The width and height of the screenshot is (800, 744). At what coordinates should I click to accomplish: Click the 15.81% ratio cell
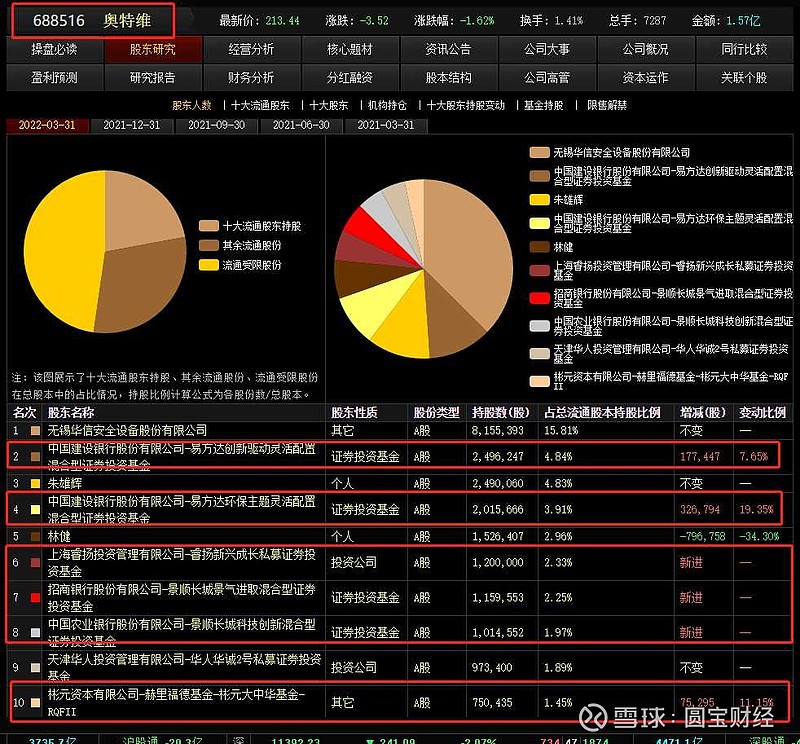coord(561,430)
